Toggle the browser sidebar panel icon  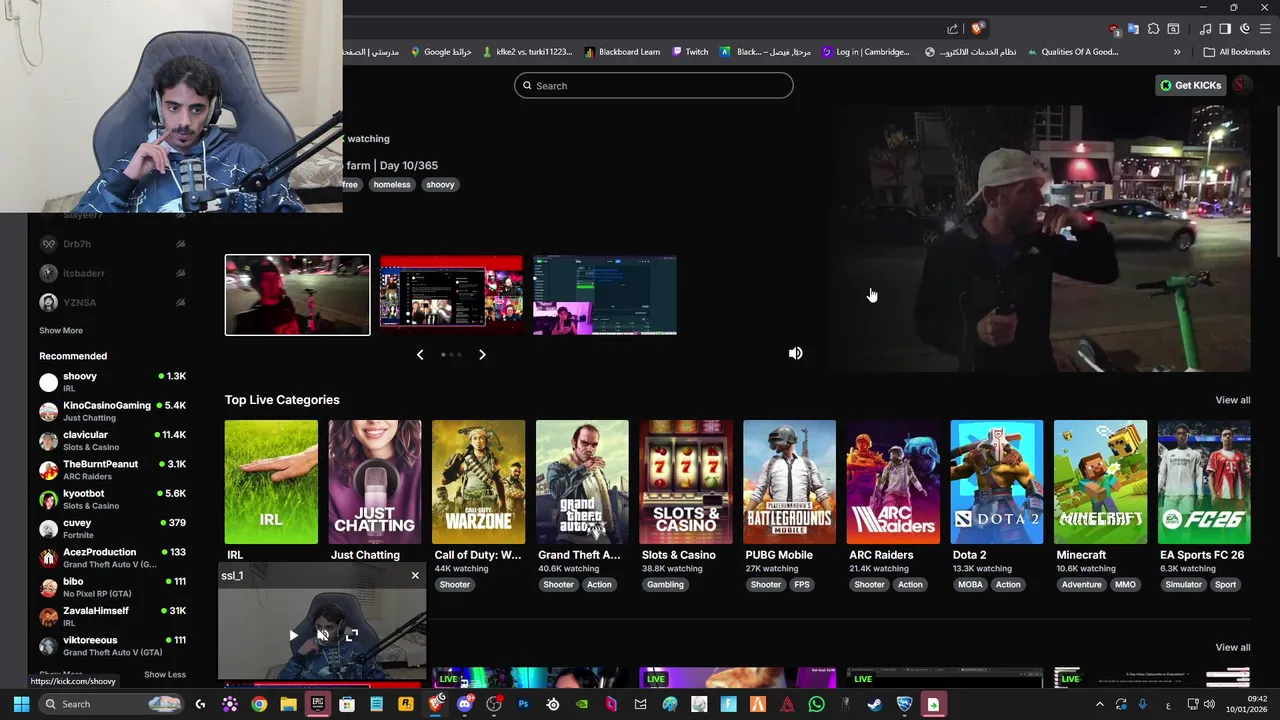(x=1225, y=29)
